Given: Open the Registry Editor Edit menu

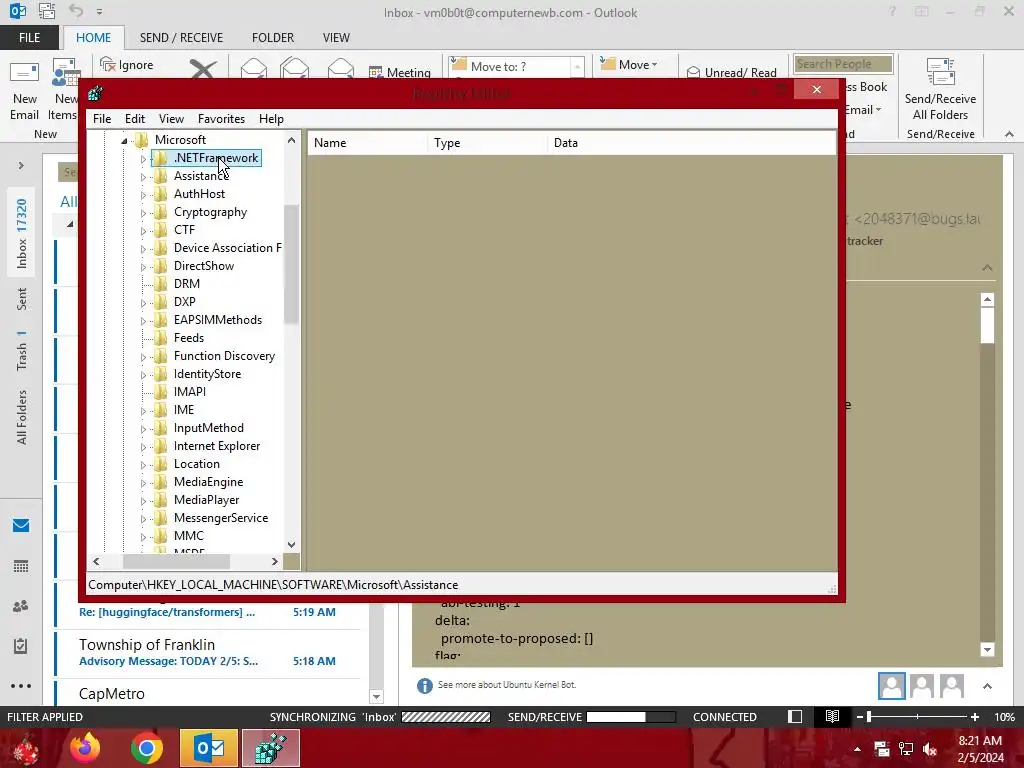Looking at the screenshot, I should tap(135, 119).
